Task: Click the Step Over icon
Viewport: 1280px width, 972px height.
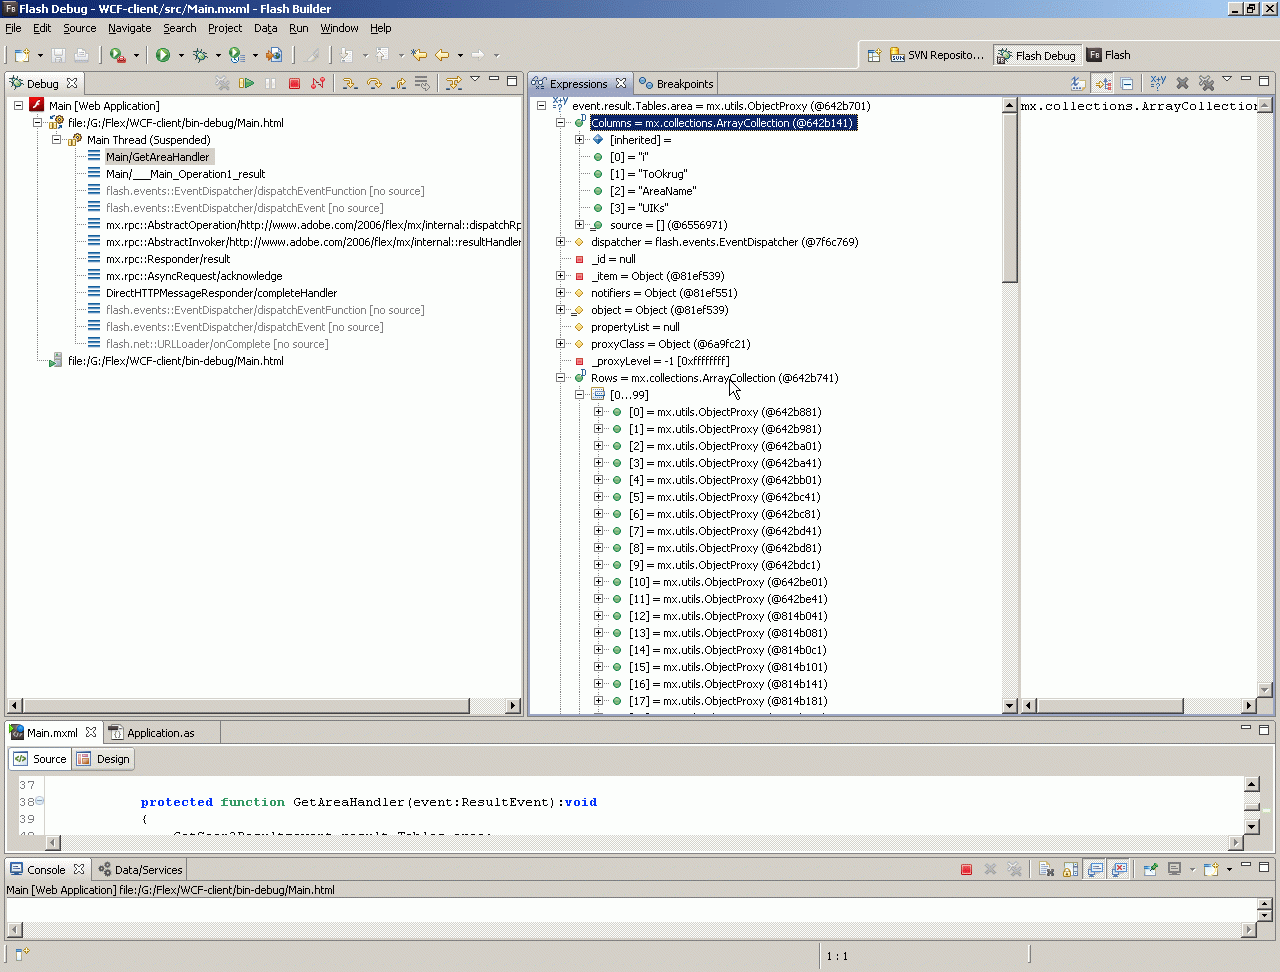Action: pyautogui.click(x=374, y=83)
